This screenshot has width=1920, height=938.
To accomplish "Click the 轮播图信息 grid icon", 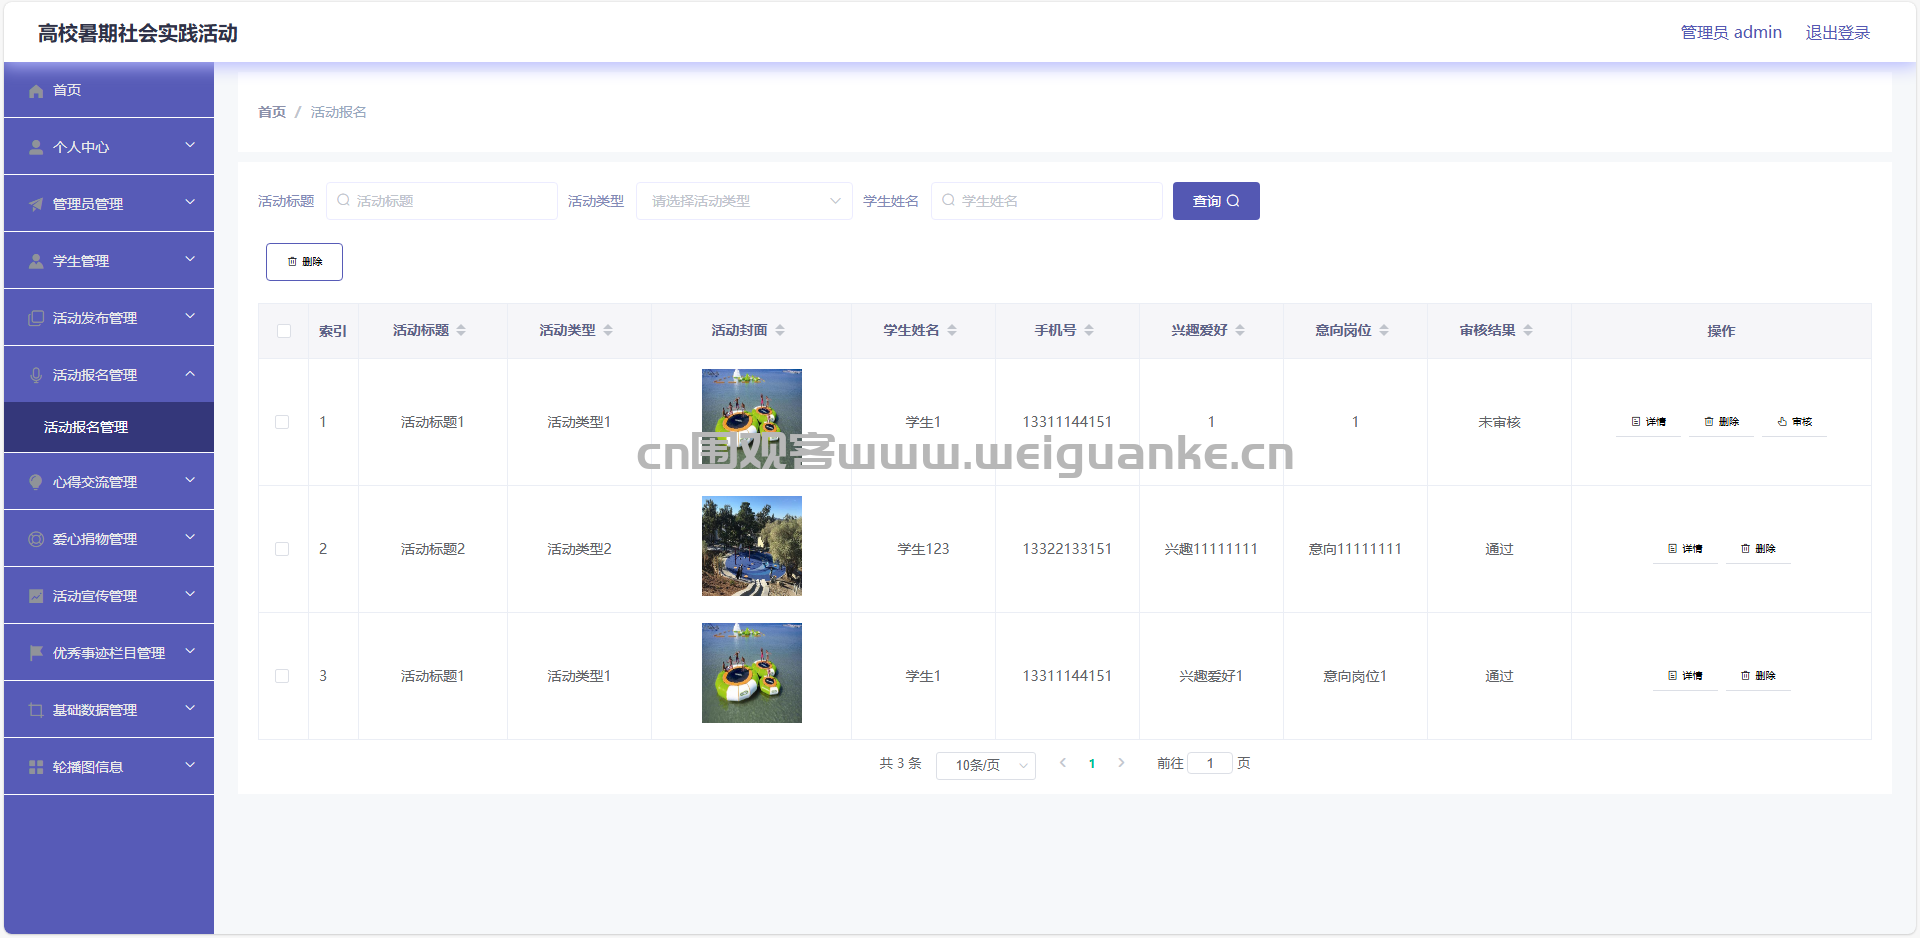I will pos(36,767).
